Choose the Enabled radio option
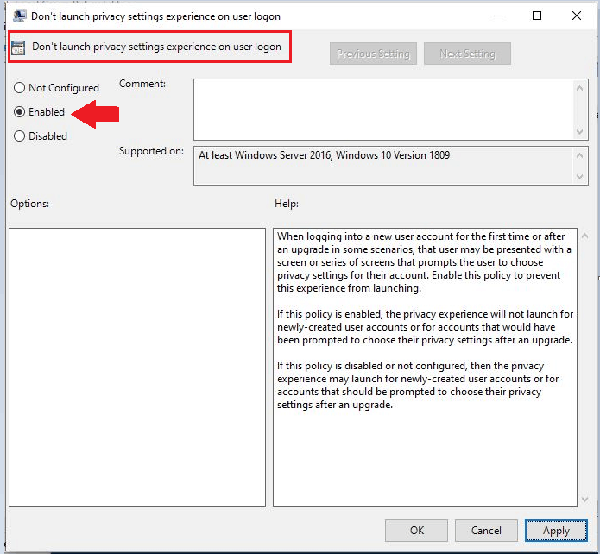600x554 pixels. tap(20, 112)
